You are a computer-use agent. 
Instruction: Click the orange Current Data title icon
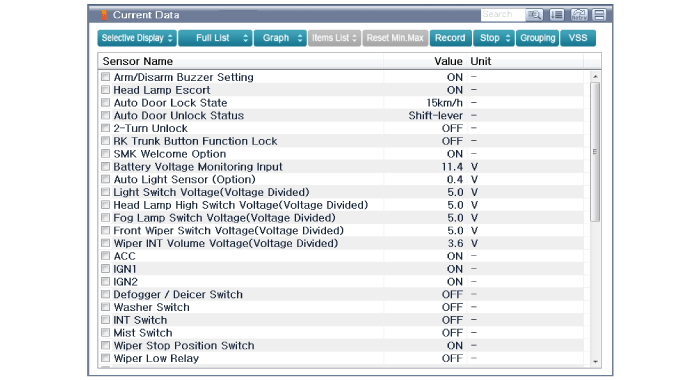[104, 15]
